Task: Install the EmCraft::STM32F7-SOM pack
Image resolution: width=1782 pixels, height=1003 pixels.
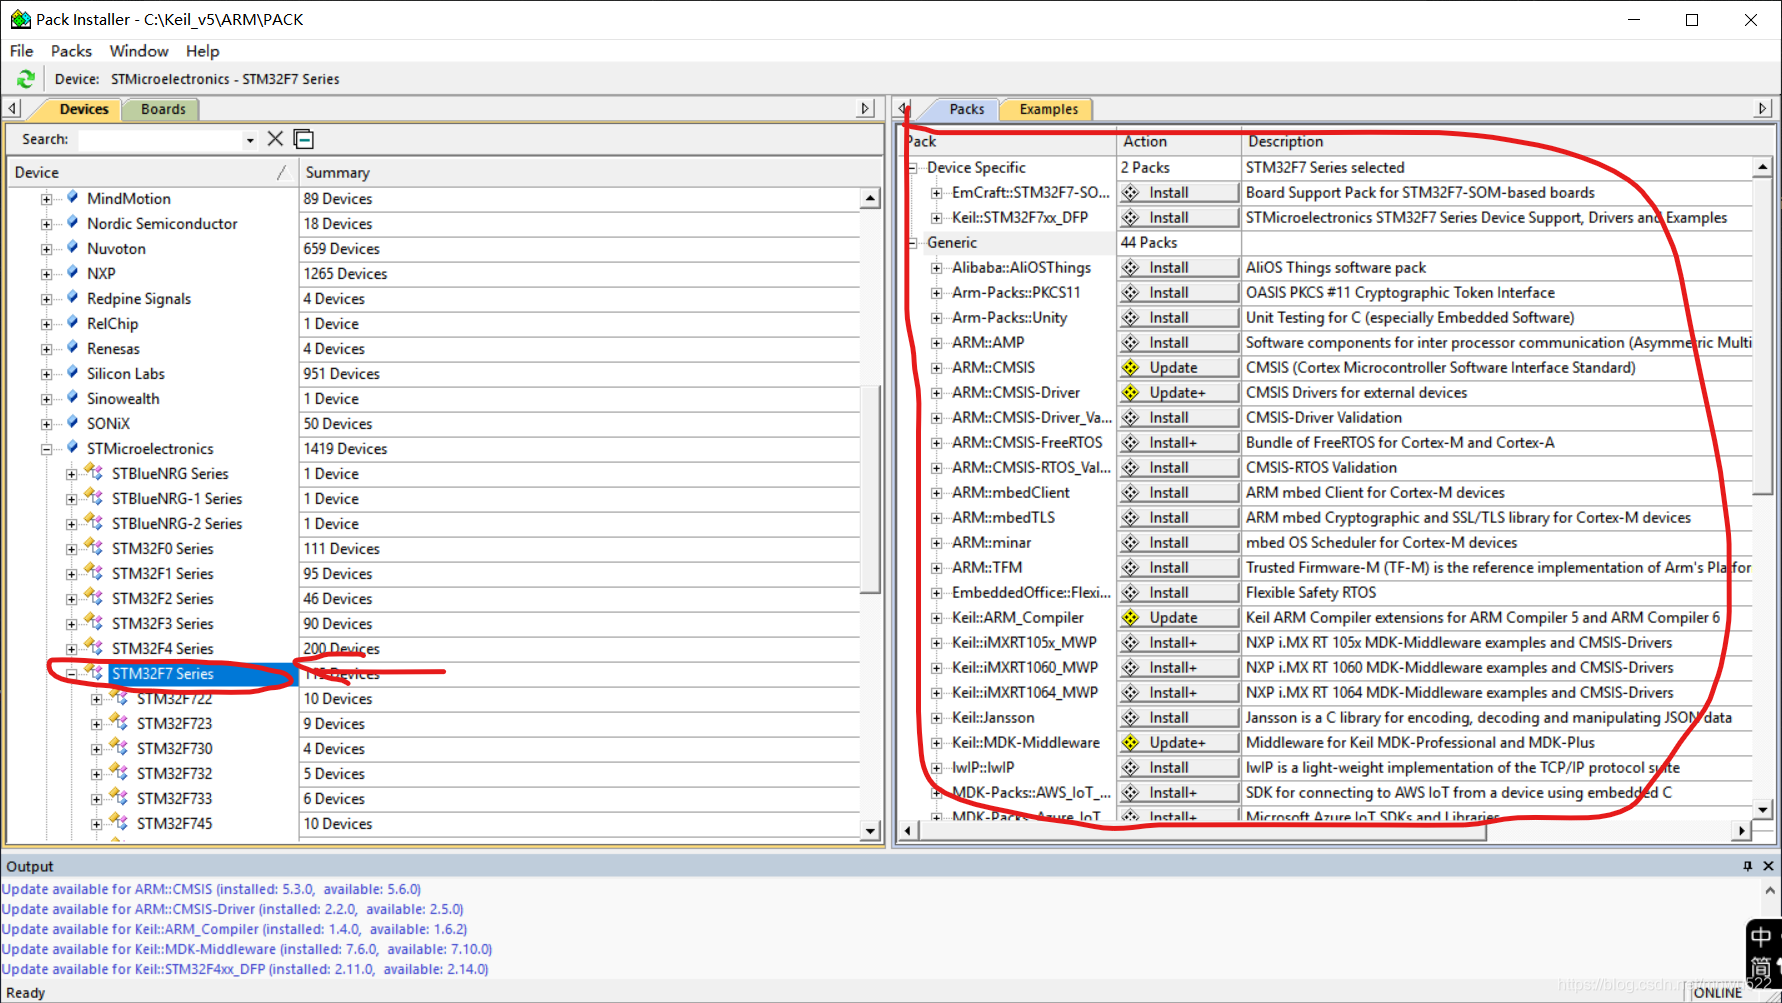Action: point(1178,192)
